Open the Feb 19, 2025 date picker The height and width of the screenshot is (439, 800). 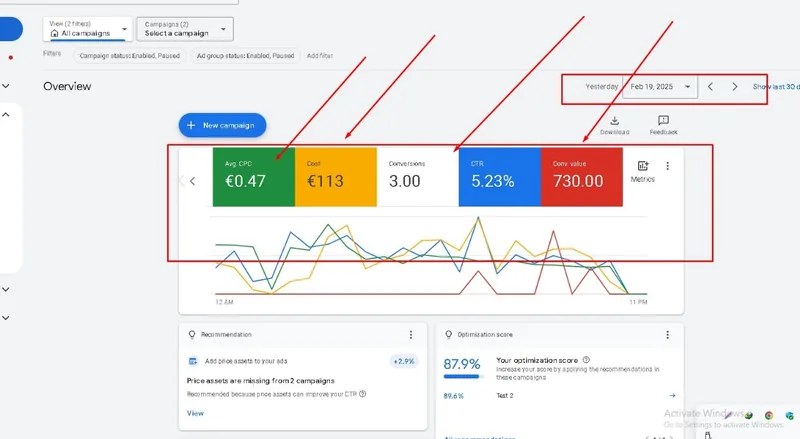660,87
